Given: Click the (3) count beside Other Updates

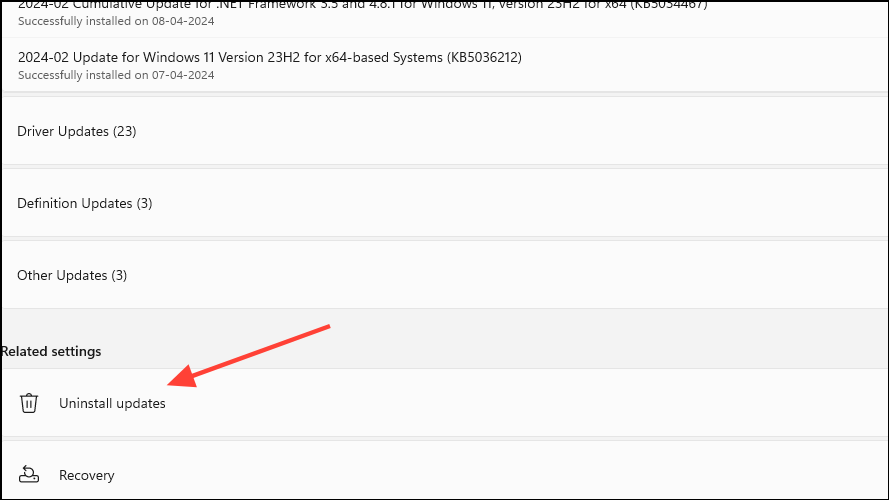Looking at the screenshot, I should pos(119,276).
